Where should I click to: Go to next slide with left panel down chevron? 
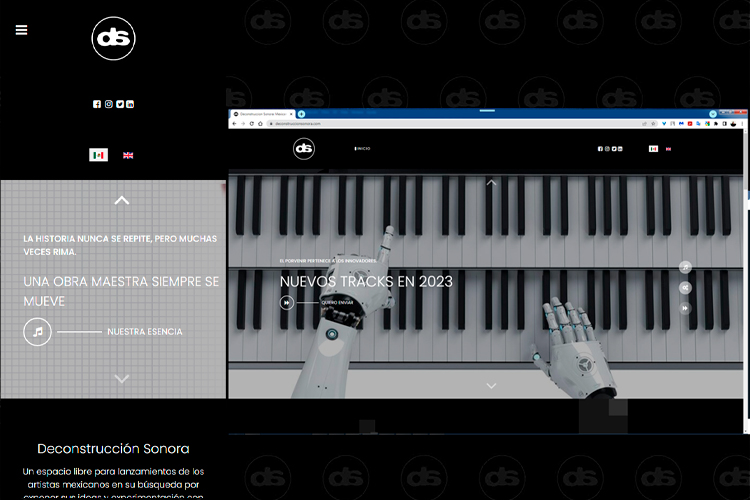pyautogui.click(x=122, y=378)
